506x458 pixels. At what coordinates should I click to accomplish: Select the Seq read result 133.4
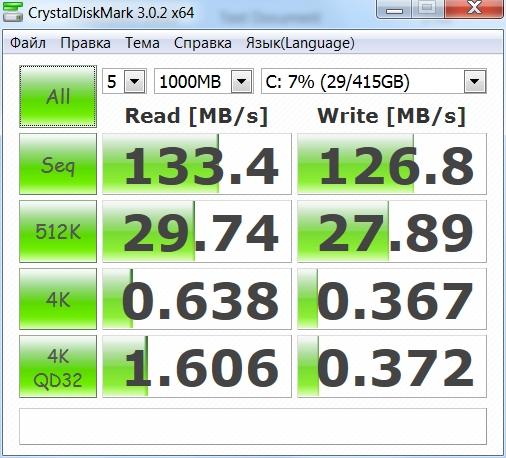point(197,164)
